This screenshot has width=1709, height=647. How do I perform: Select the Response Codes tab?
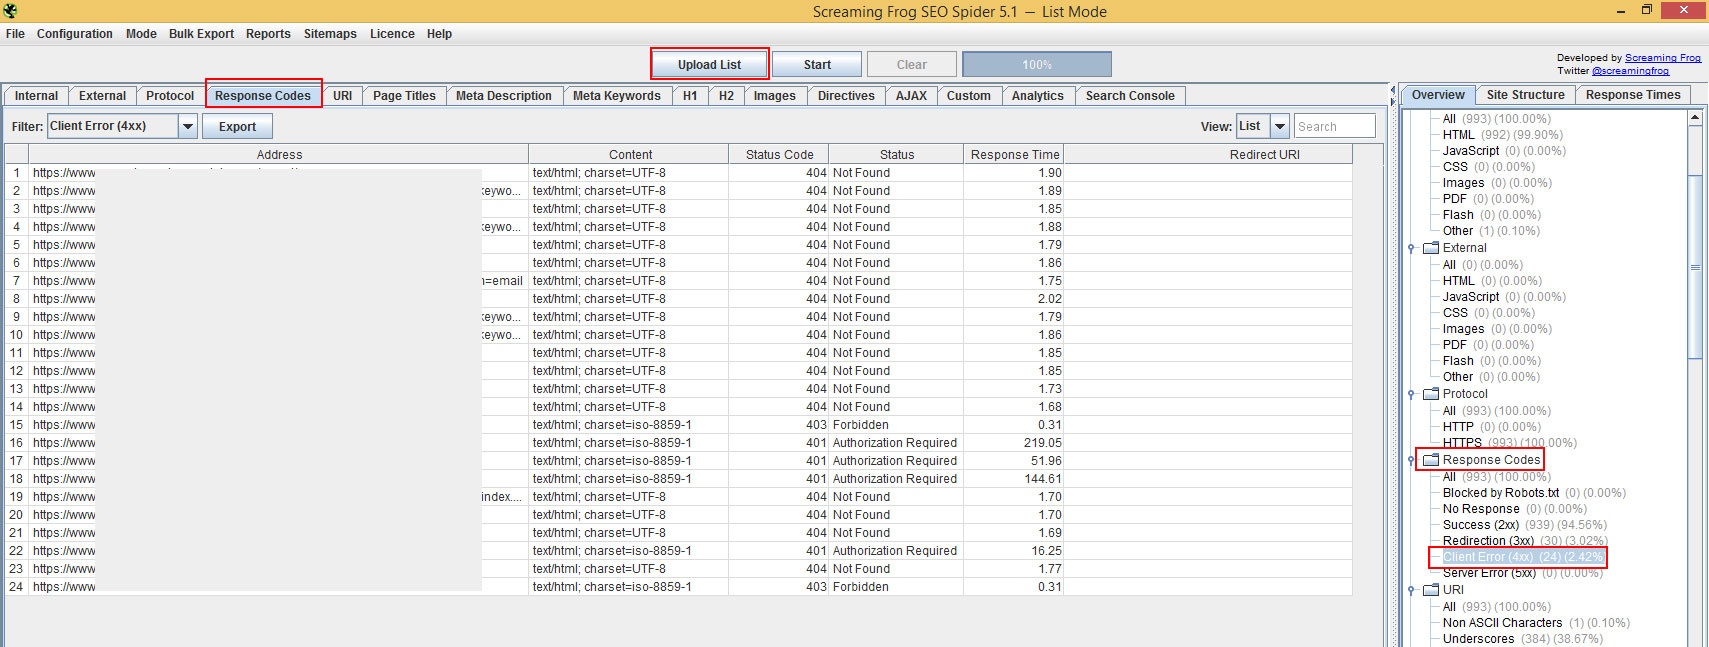(263, 96)
